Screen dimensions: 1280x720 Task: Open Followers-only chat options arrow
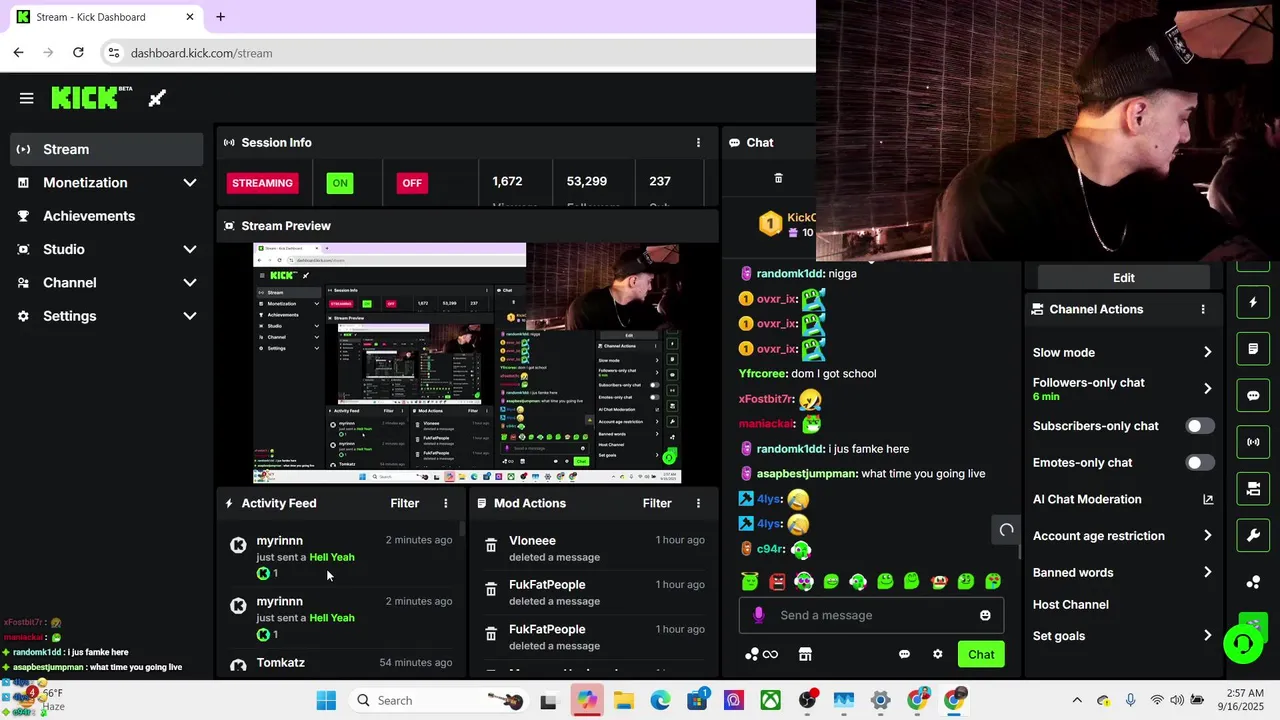(1207, 388)
